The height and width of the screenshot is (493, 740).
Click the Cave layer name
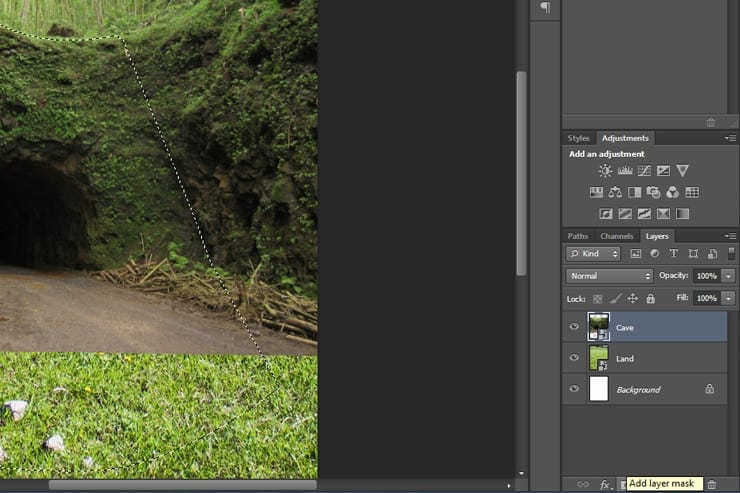click(624, 327)
